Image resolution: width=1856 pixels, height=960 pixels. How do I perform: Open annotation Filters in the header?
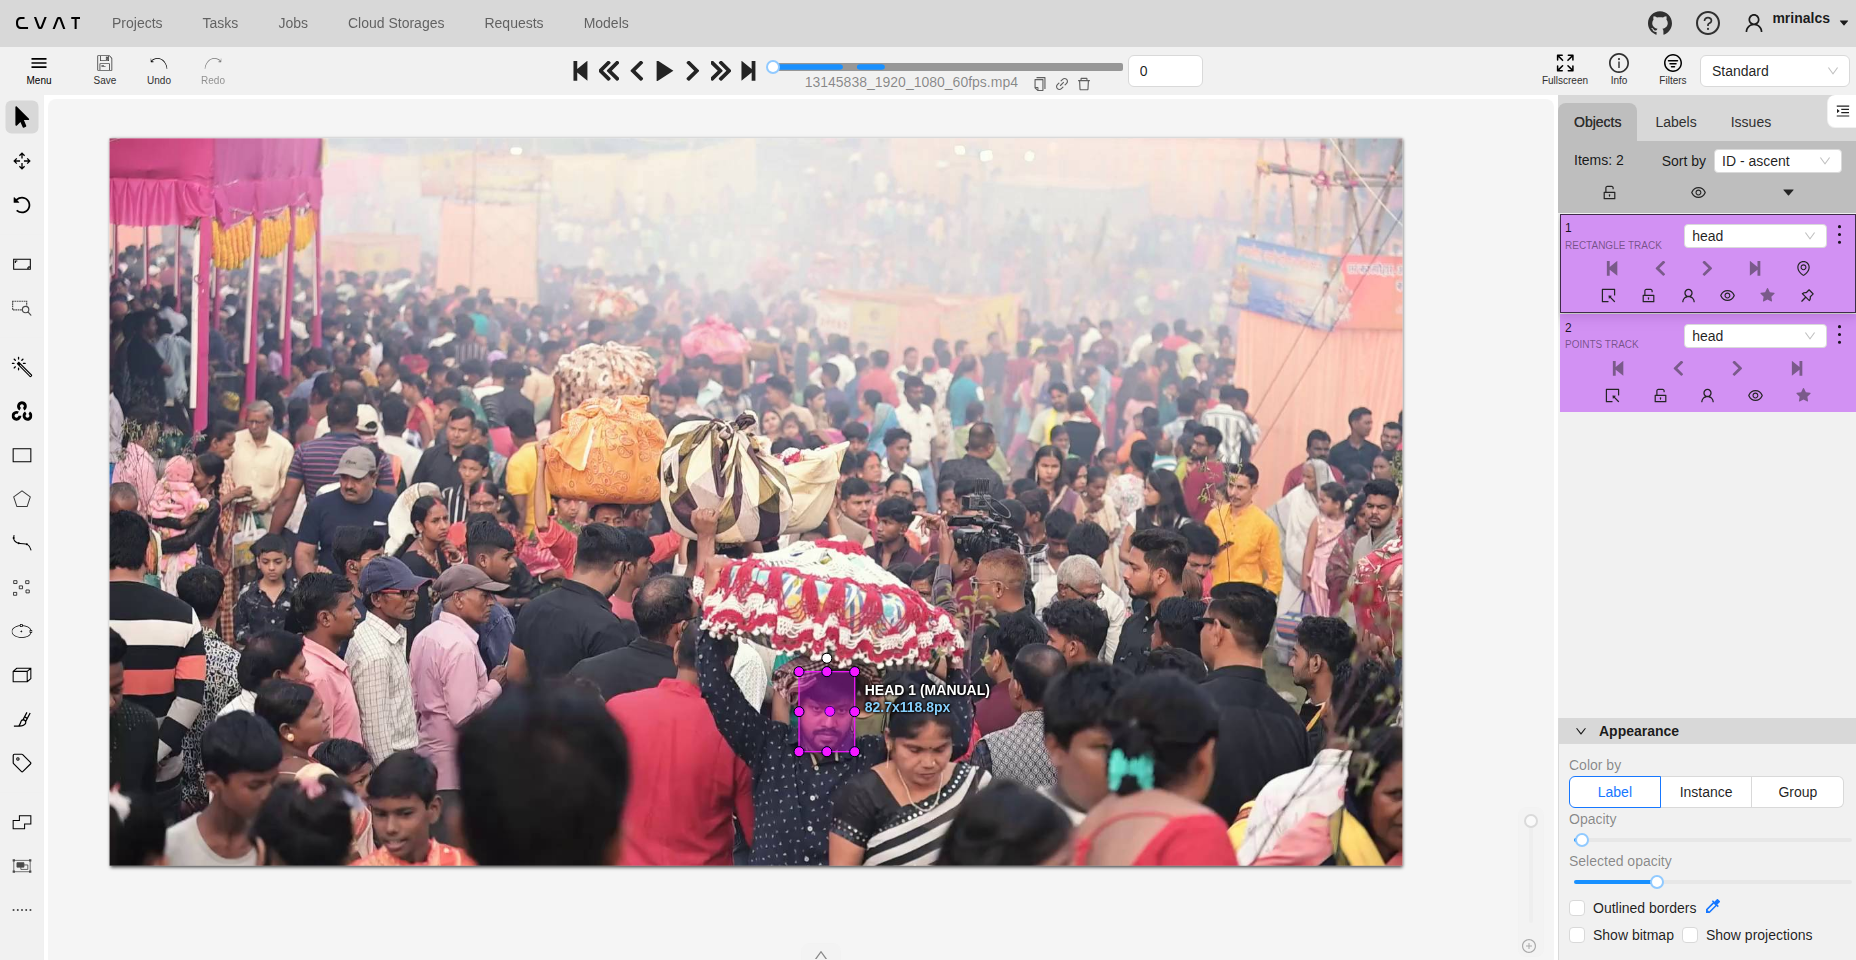(x=1671, y=70)
